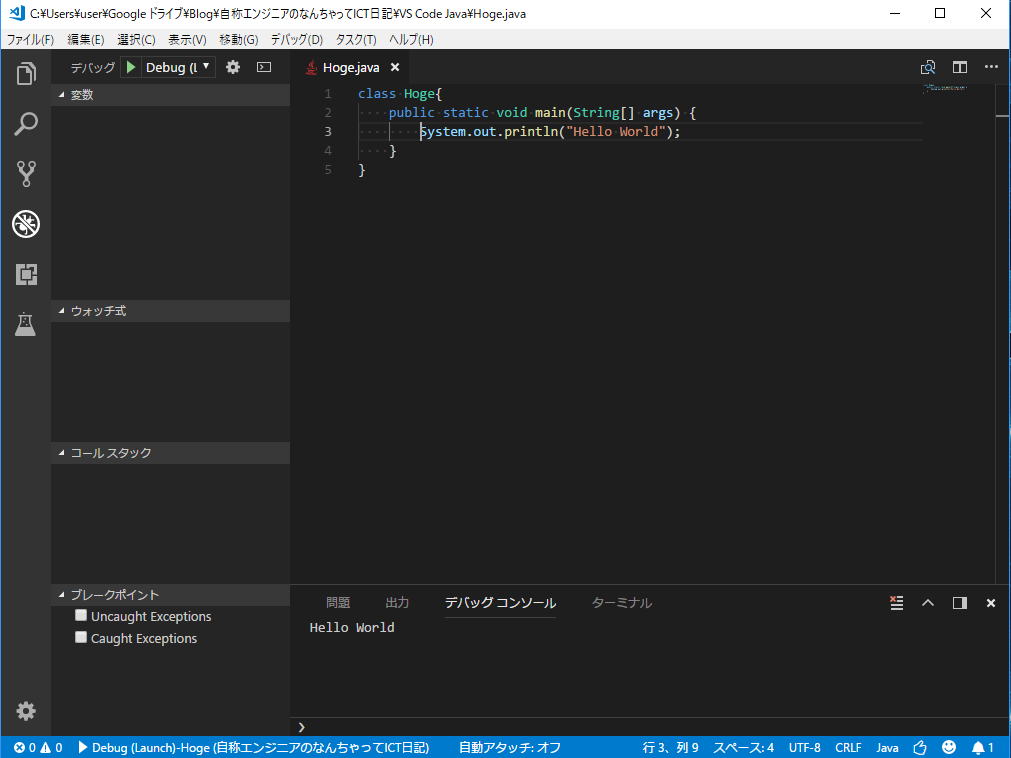
Task: Select the Test beaker icon in sidebar
Action: pyautogui.click(x=25, y=324)
